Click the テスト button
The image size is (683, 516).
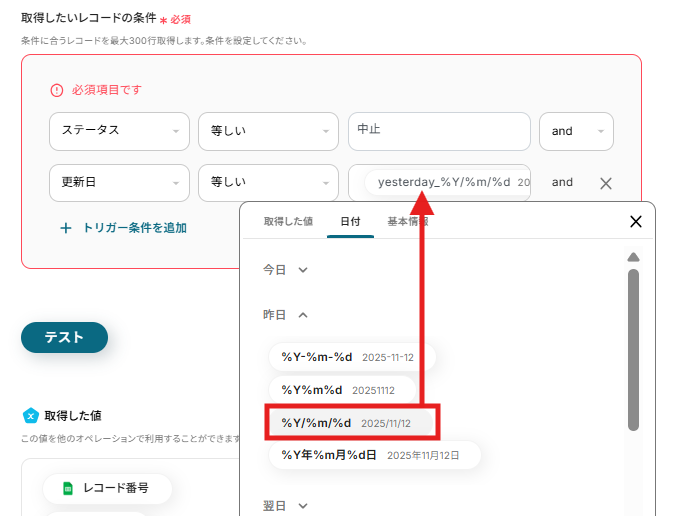pos(64,337)
